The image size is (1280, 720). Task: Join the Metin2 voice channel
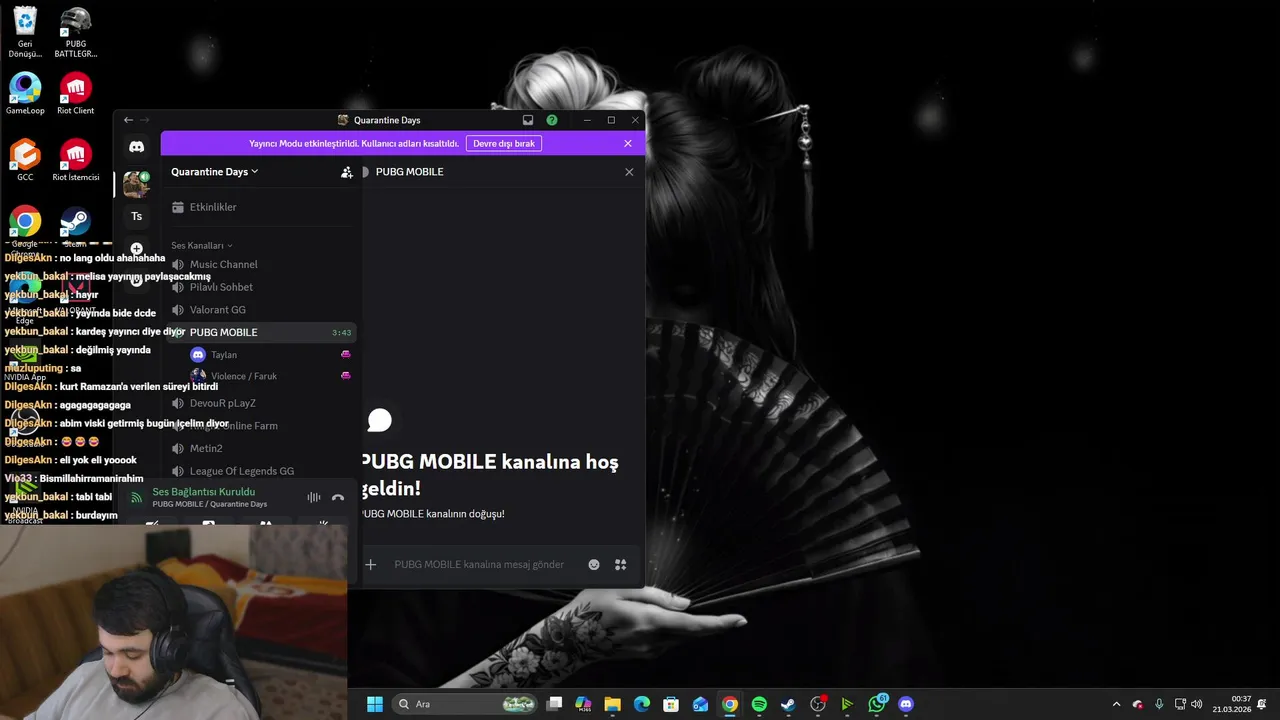click(x=258, y=448)
